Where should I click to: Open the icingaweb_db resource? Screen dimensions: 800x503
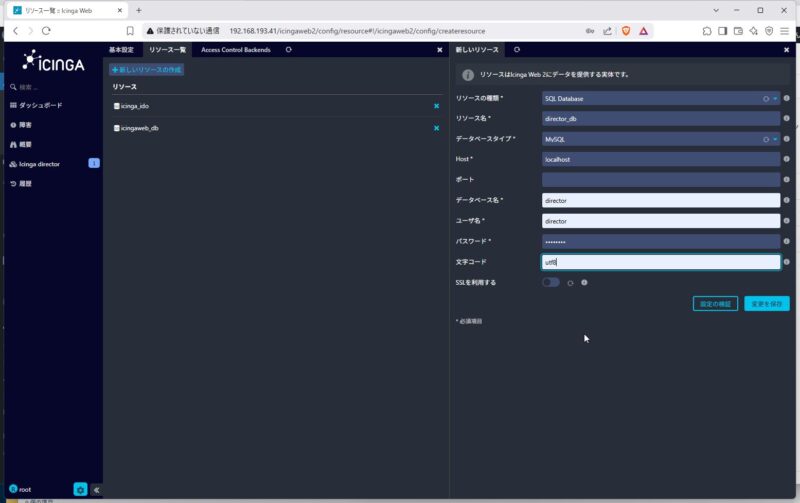(139, 128)
